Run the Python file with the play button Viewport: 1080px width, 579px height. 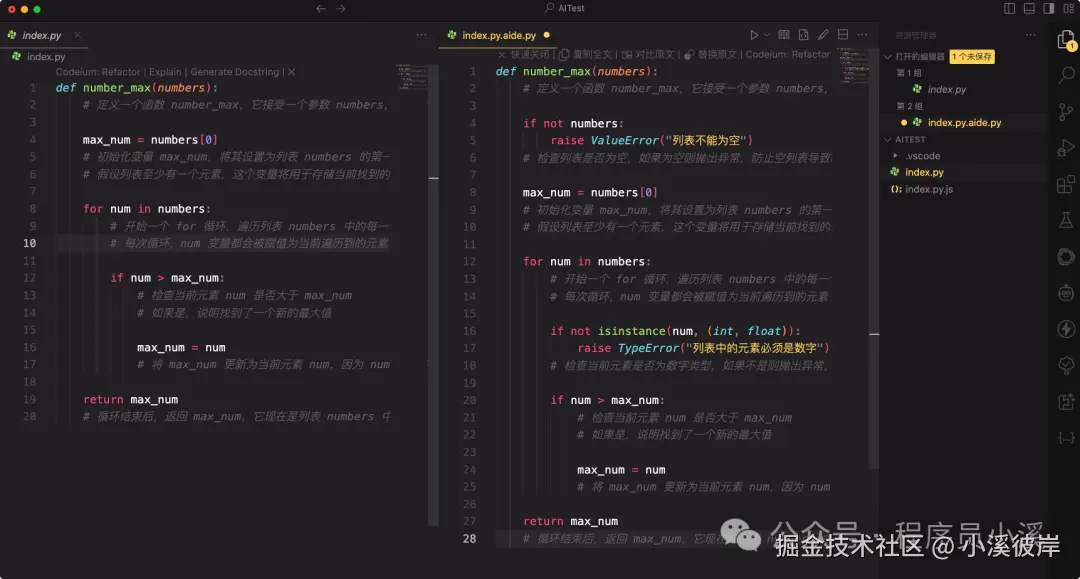[x=755, y=34]
